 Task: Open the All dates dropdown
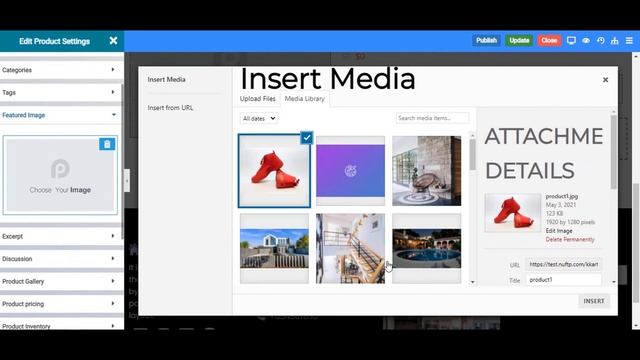(259, 118)
